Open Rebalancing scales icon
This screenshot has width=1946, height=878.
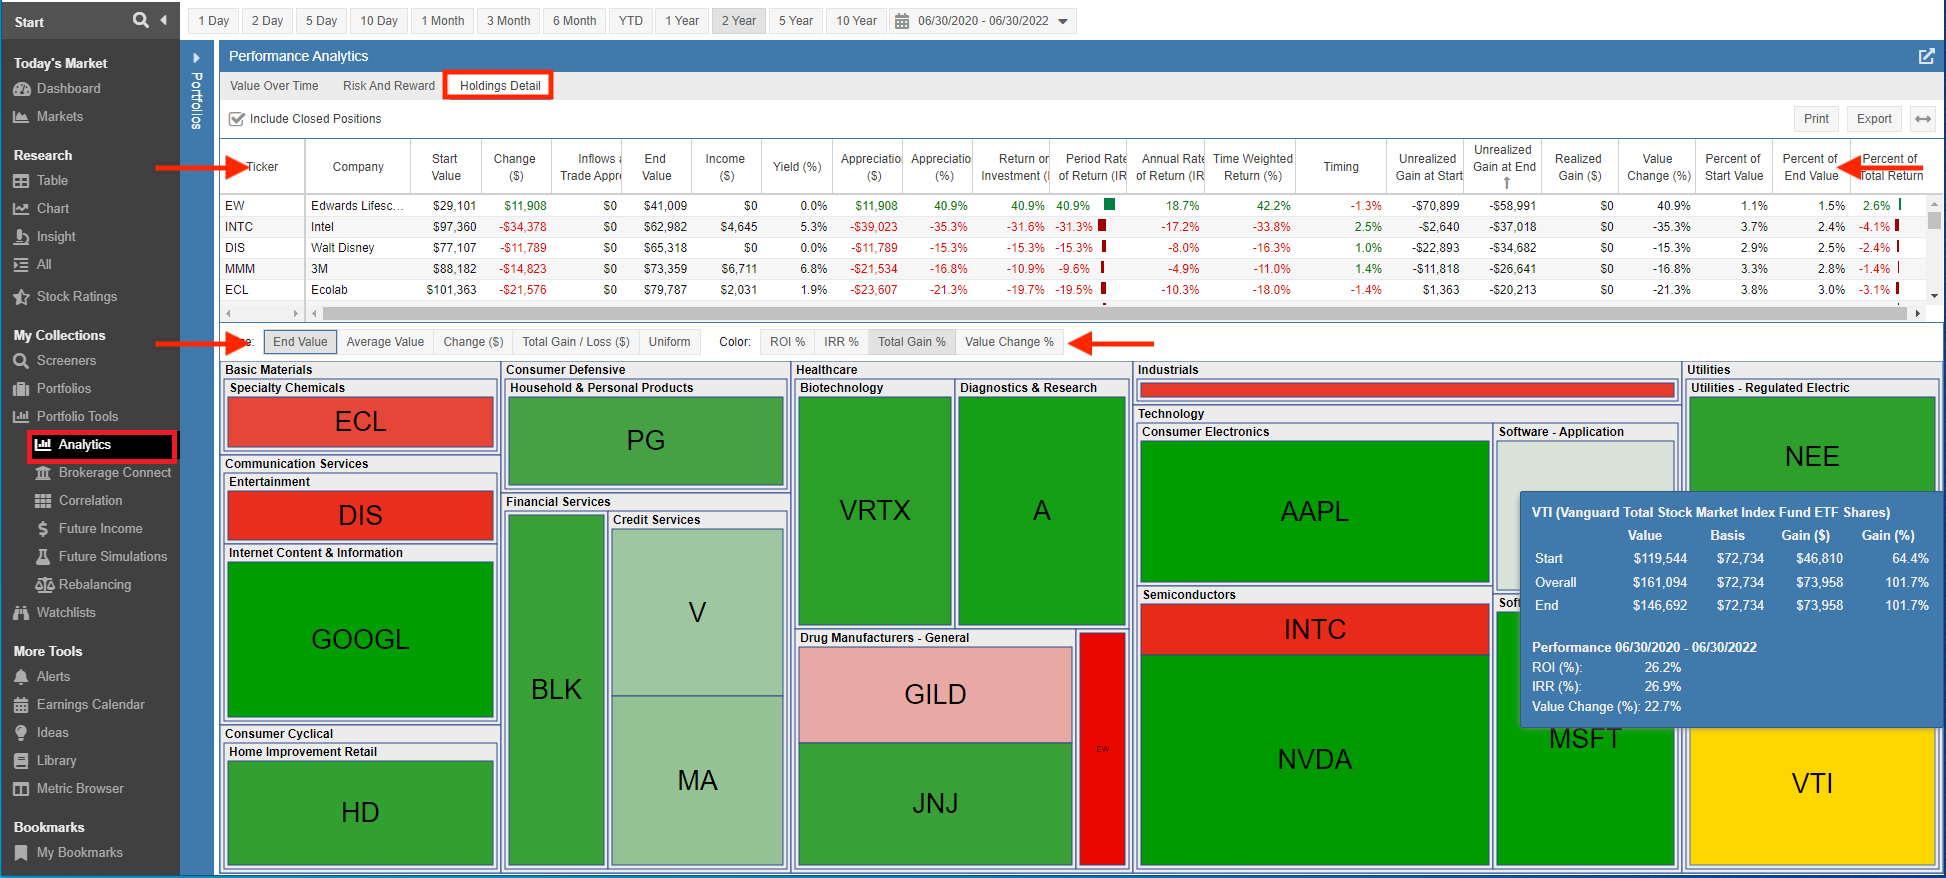coord(44,585)
